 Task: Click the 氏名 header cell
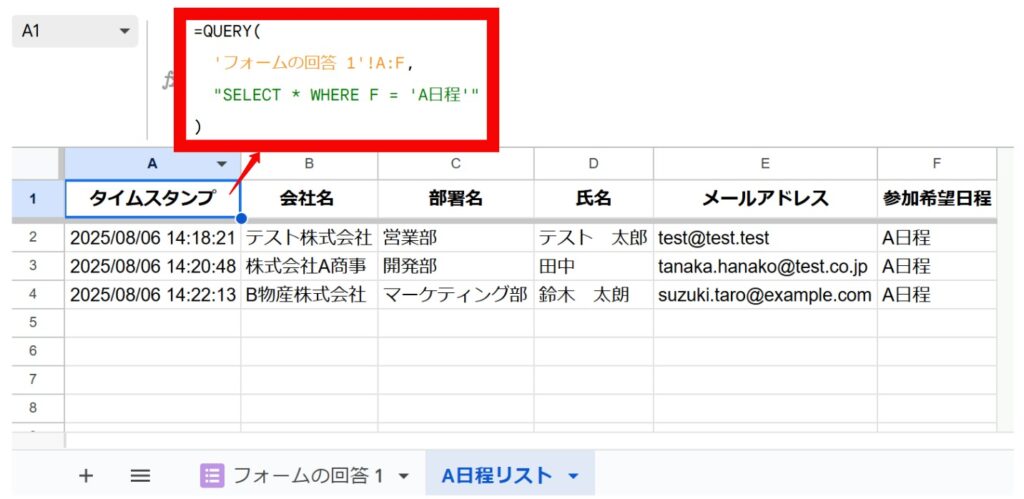[594, 199]
